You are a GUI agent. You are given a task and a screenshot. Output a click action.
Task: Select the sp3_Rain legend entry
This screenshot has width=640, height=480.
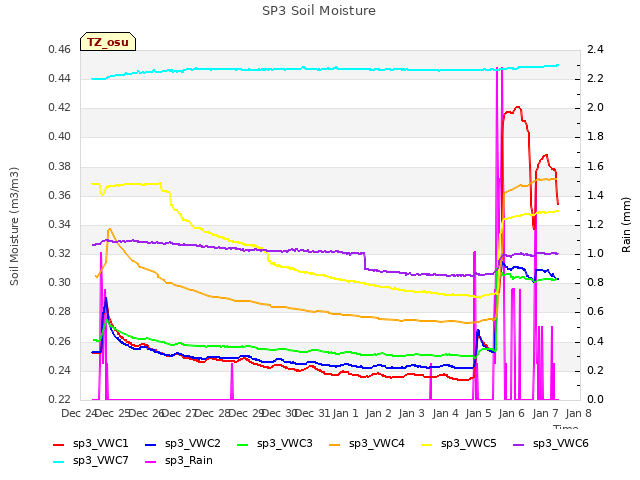click(x=179, y=461)
